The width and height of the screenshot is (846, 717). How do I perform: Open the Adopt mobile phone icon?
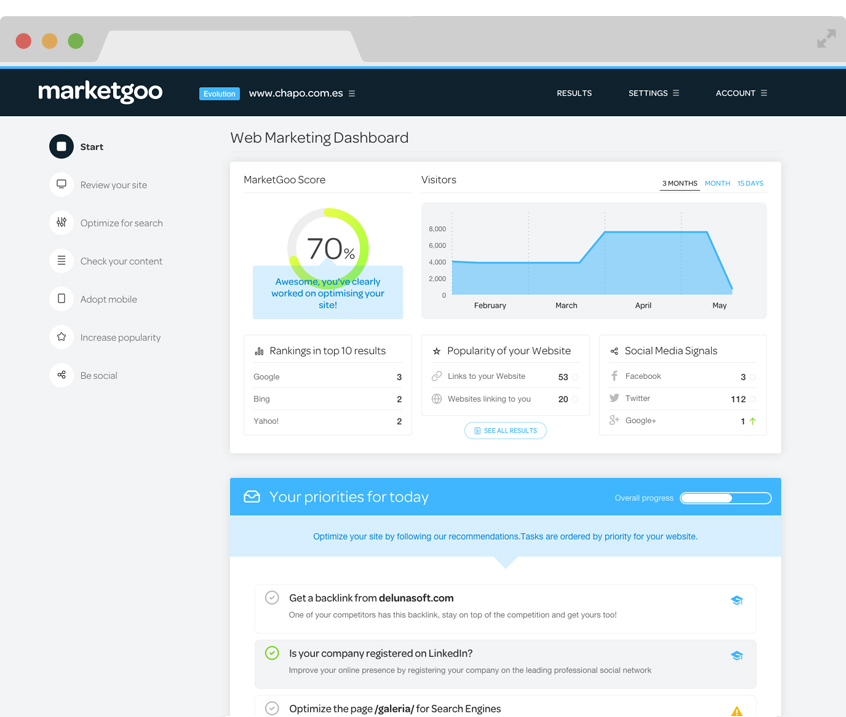[62, 299]
